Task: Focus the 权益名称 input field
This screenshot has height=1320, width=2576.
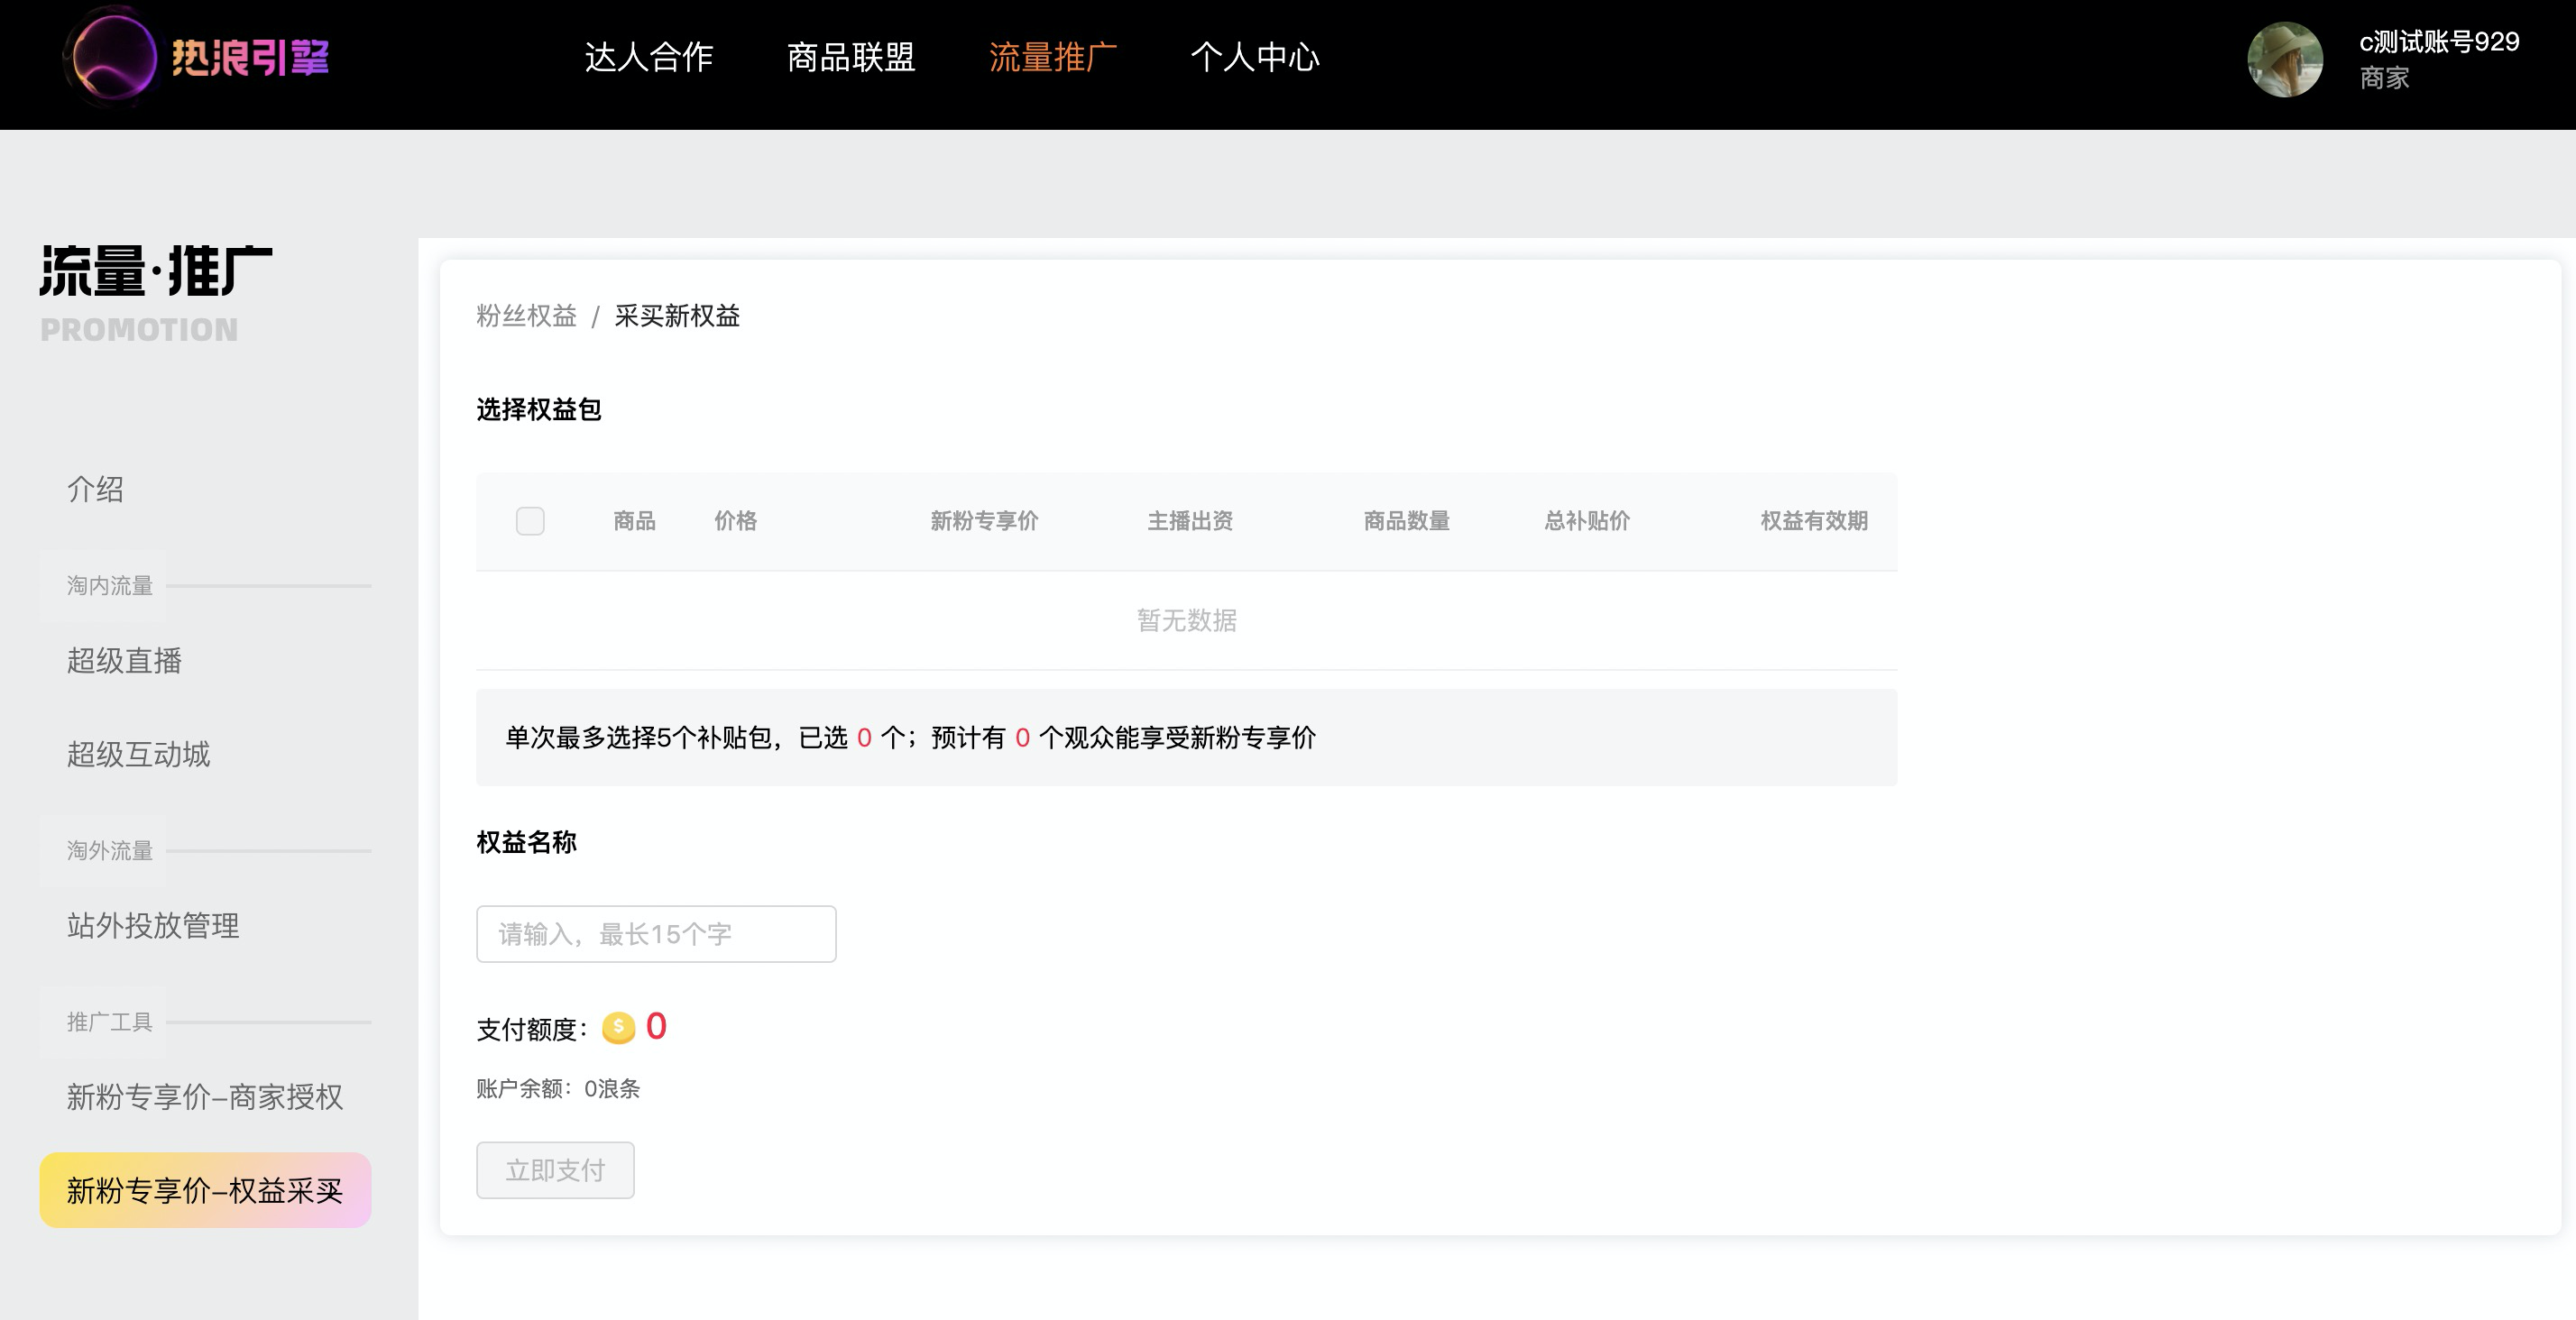Action: tap(656, 934)
